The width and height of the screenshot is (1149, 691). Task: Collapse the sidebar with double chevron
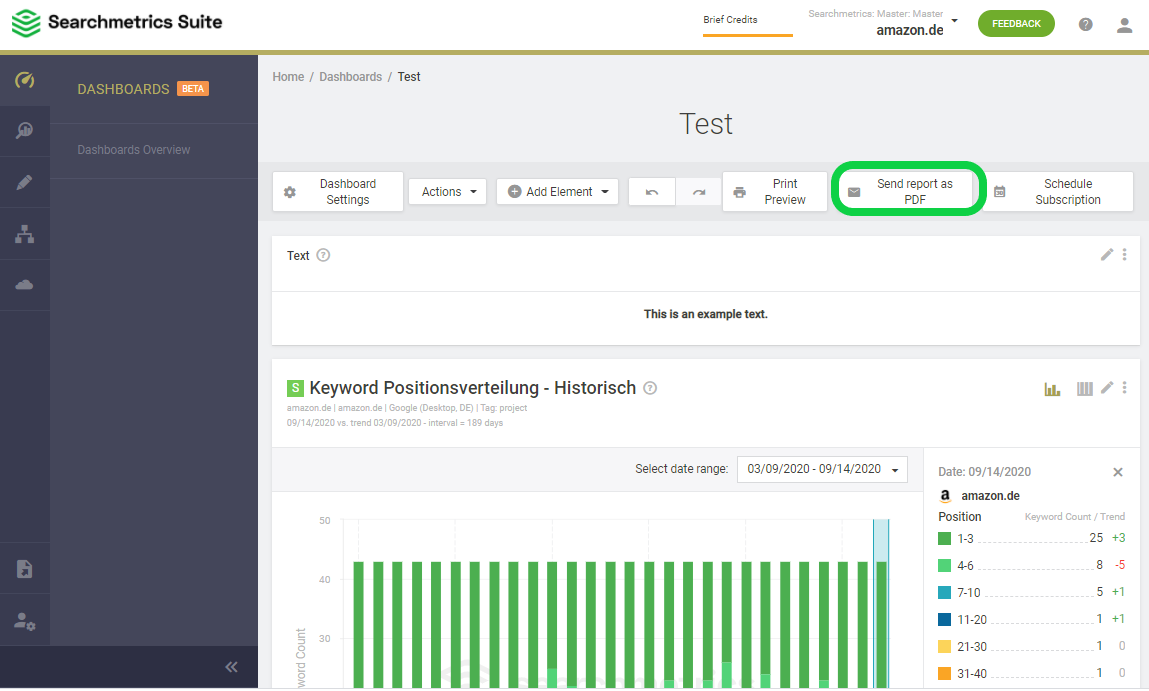coord(232,667)
